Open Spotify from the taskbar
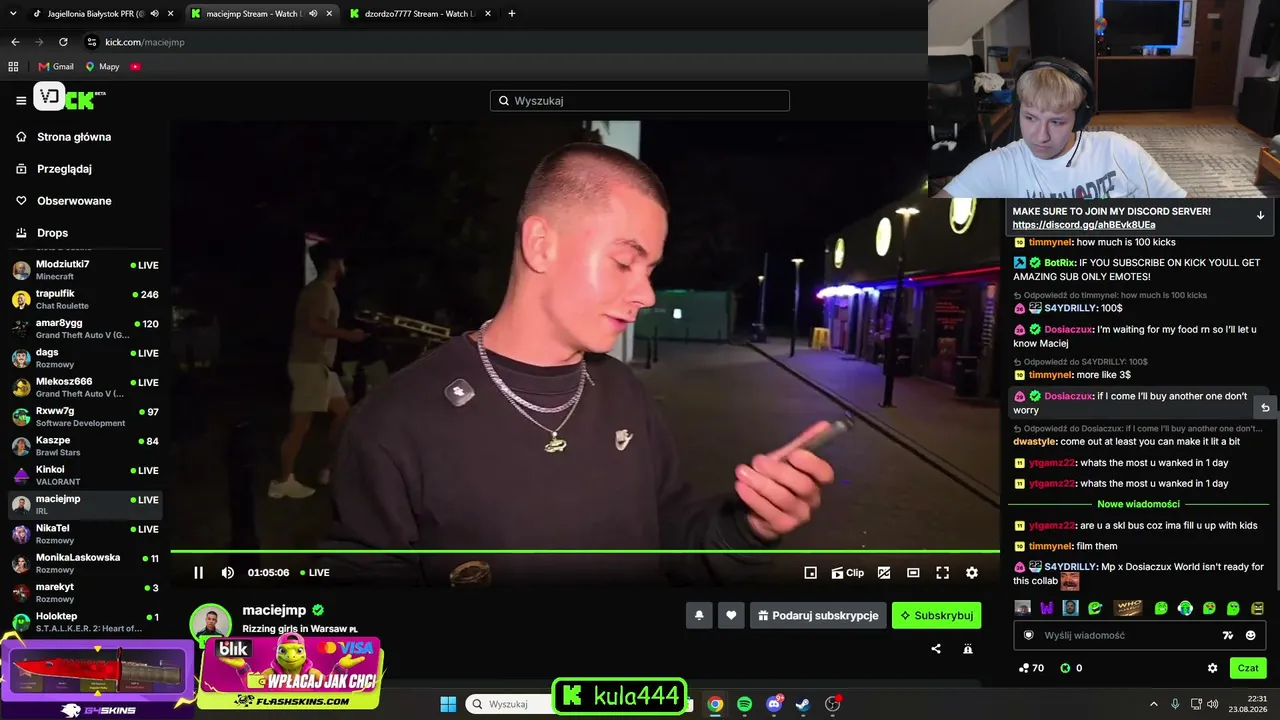The height and width of the screenshot is (720, 1280). coord(744,704)
